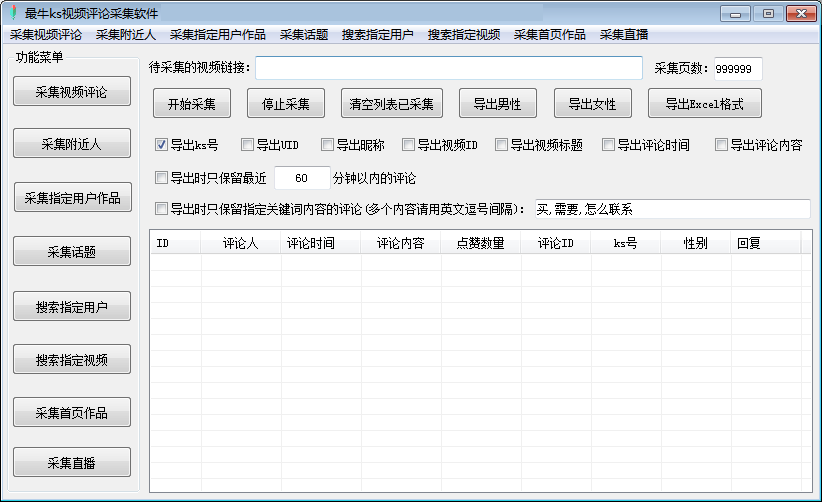Enable the 导出评论时间 checkbox
This screenshot has width=822, height=502.
(x=609, y=145)
